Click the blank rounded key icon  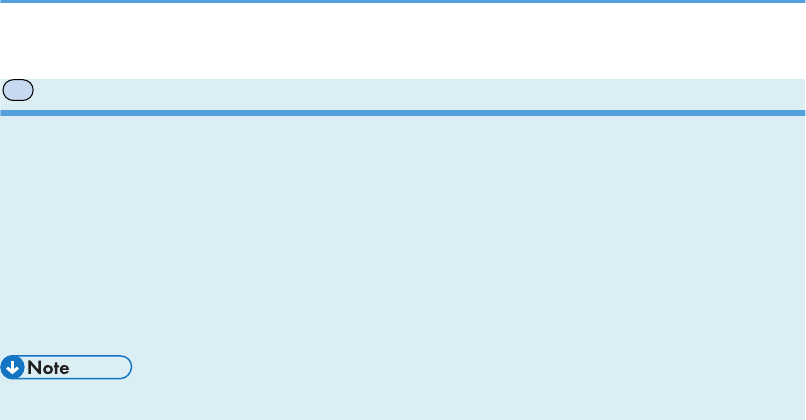click(18, 90)
